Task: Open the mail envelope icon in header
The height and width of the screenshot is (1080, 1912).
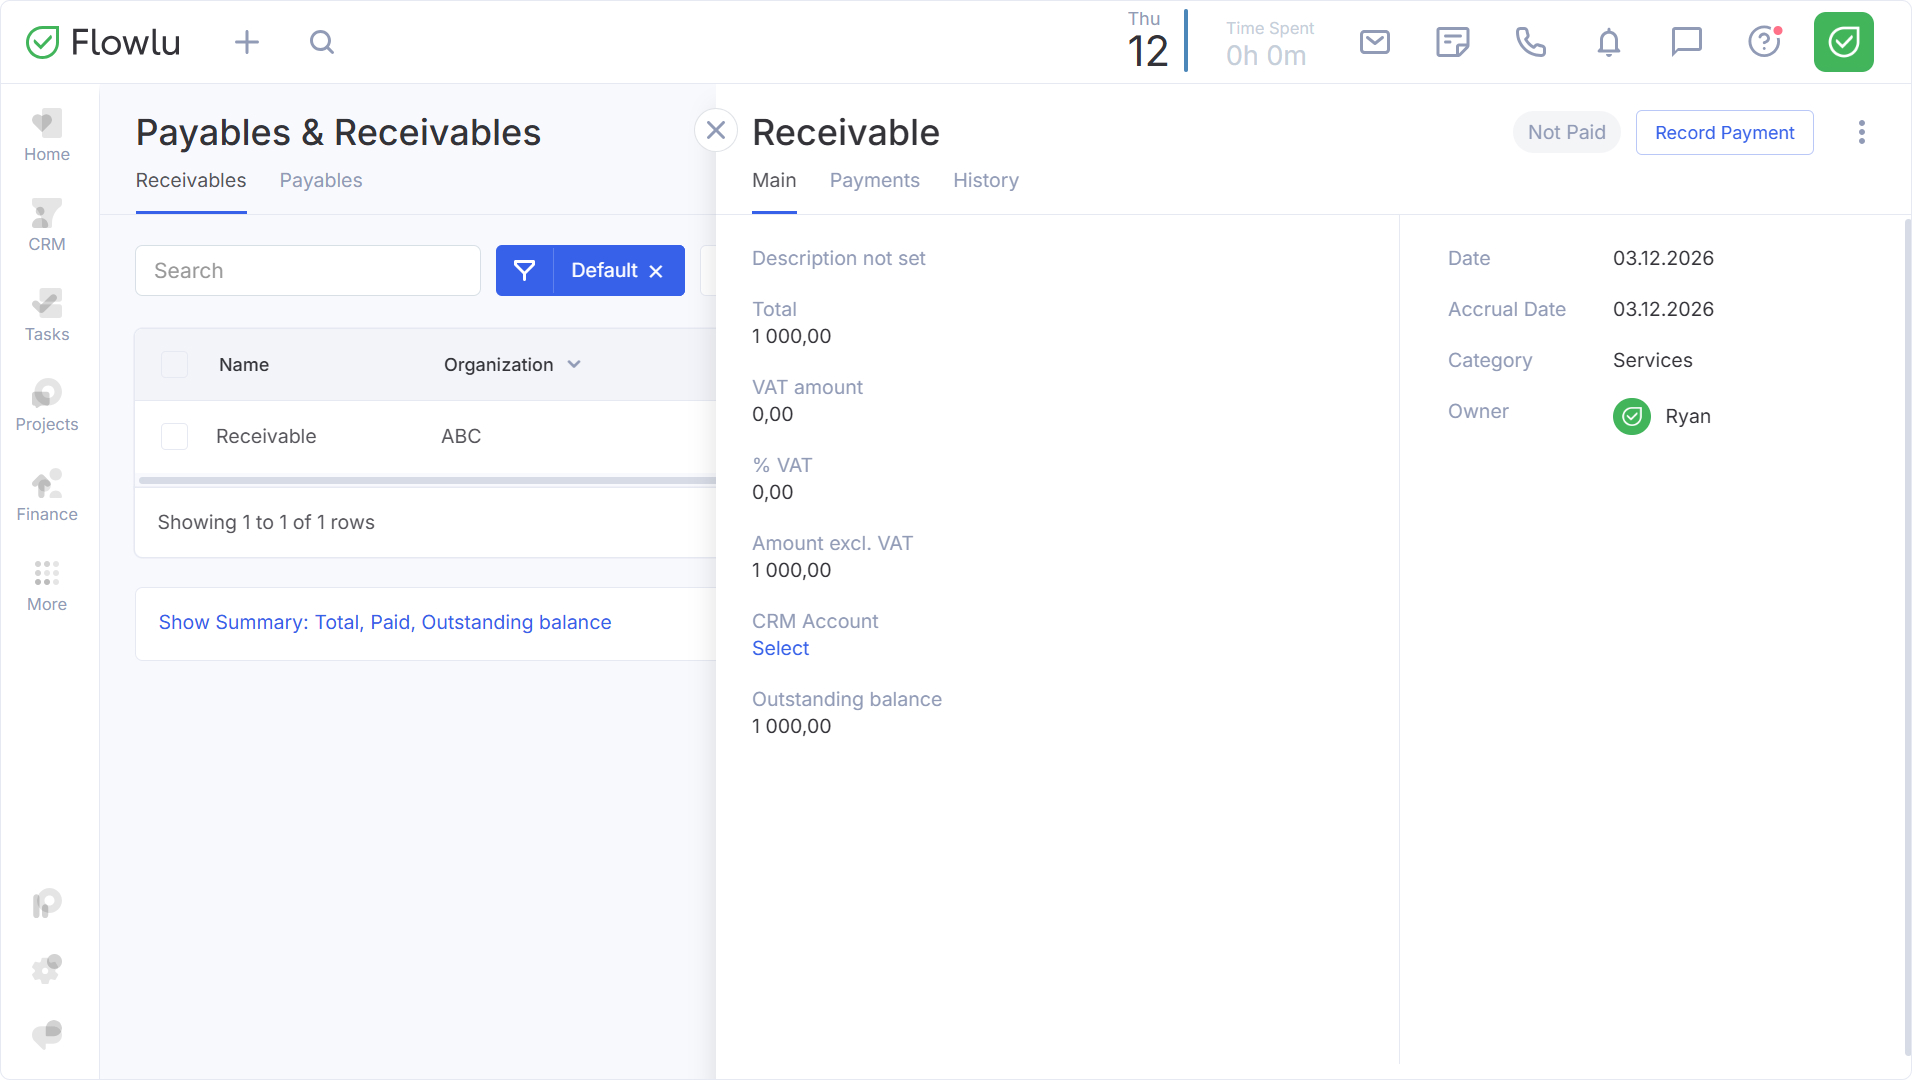Action: (x=1375, y=42)
